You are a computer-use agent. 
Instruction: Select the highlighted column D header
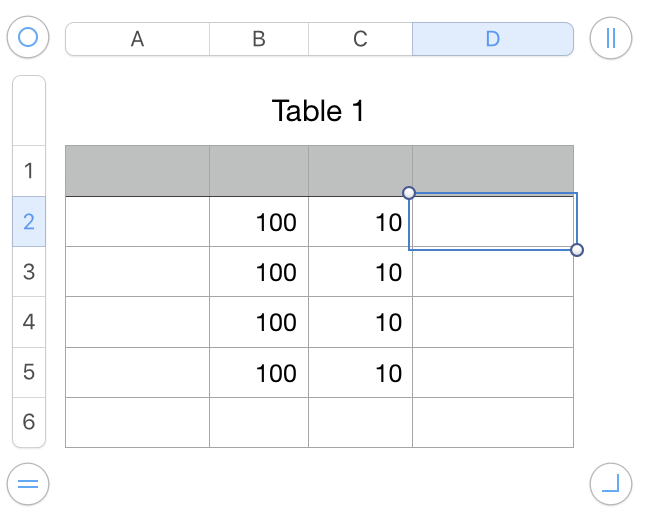click(x=493, y=39)
